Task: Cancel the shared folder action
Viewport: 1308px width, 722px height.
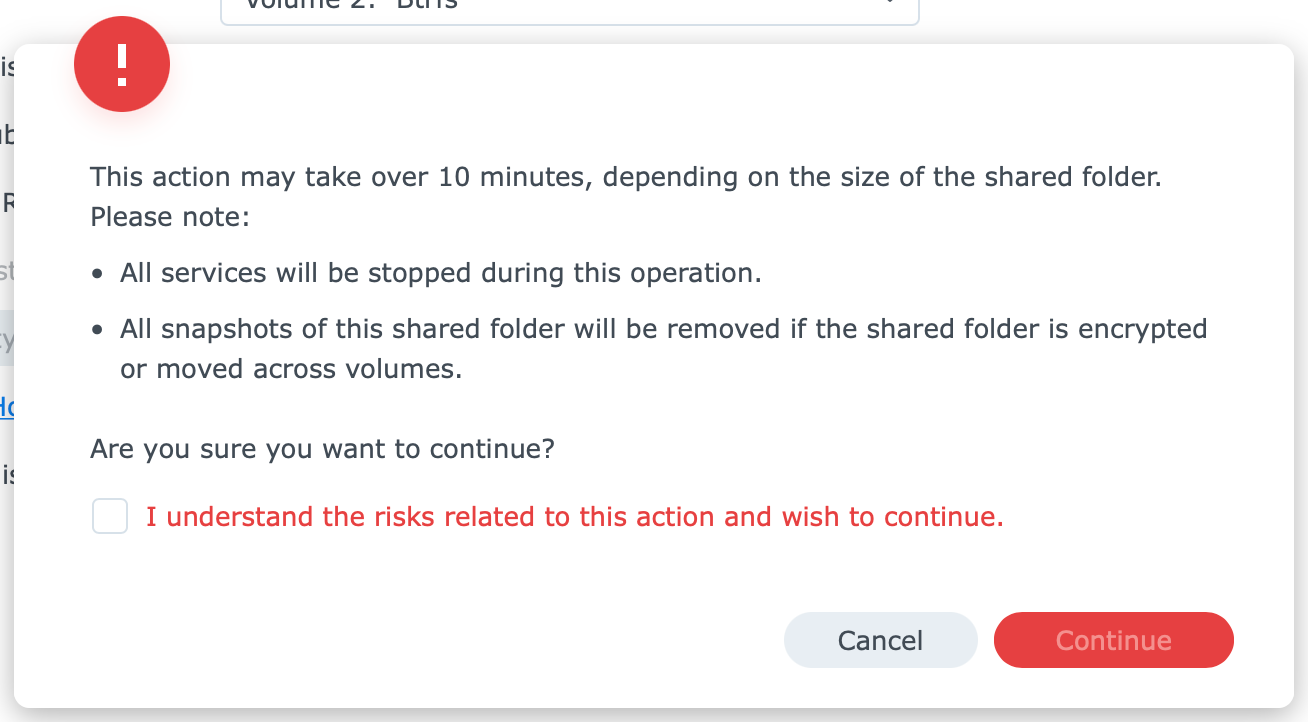Action: point(880,640)
